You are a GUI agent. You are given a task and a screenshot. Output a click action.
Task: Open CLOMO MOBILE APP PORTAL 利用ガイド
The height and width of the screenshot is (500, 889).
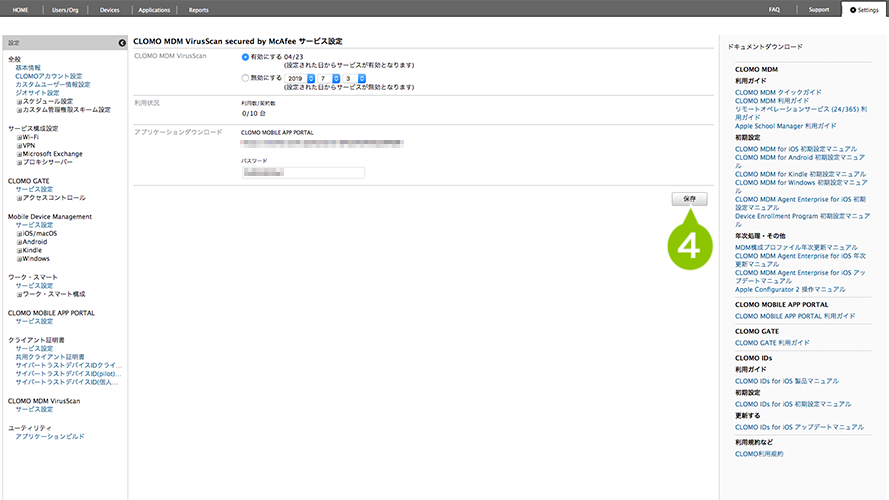pos(795,316)
